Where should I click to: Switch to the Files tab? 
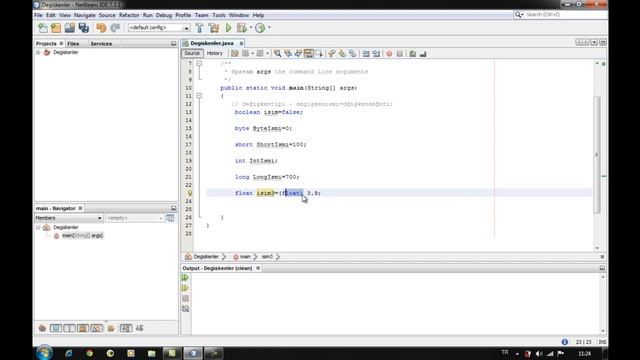pos(73,43)
